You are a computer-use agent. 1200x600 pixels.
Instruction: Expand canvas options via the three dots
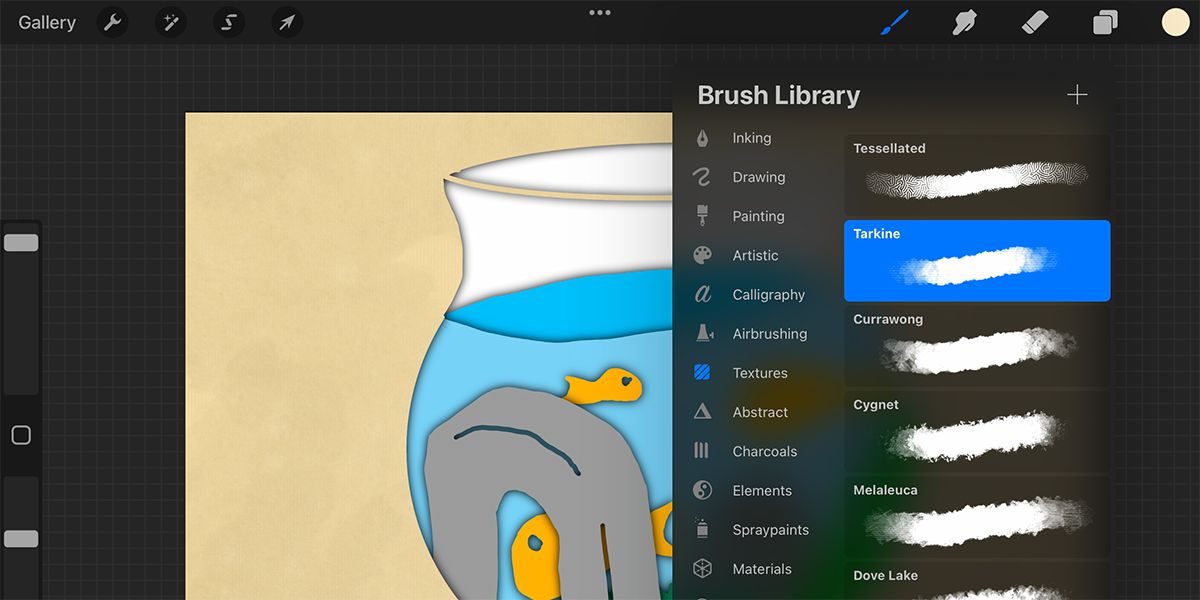(599, 13)
